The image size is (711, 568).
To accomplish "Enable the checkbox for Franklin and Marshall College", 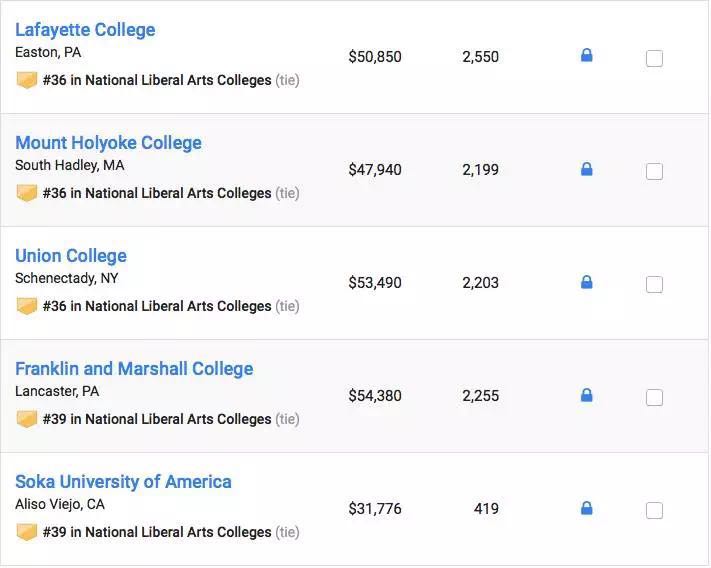I will tap(654, 398).
